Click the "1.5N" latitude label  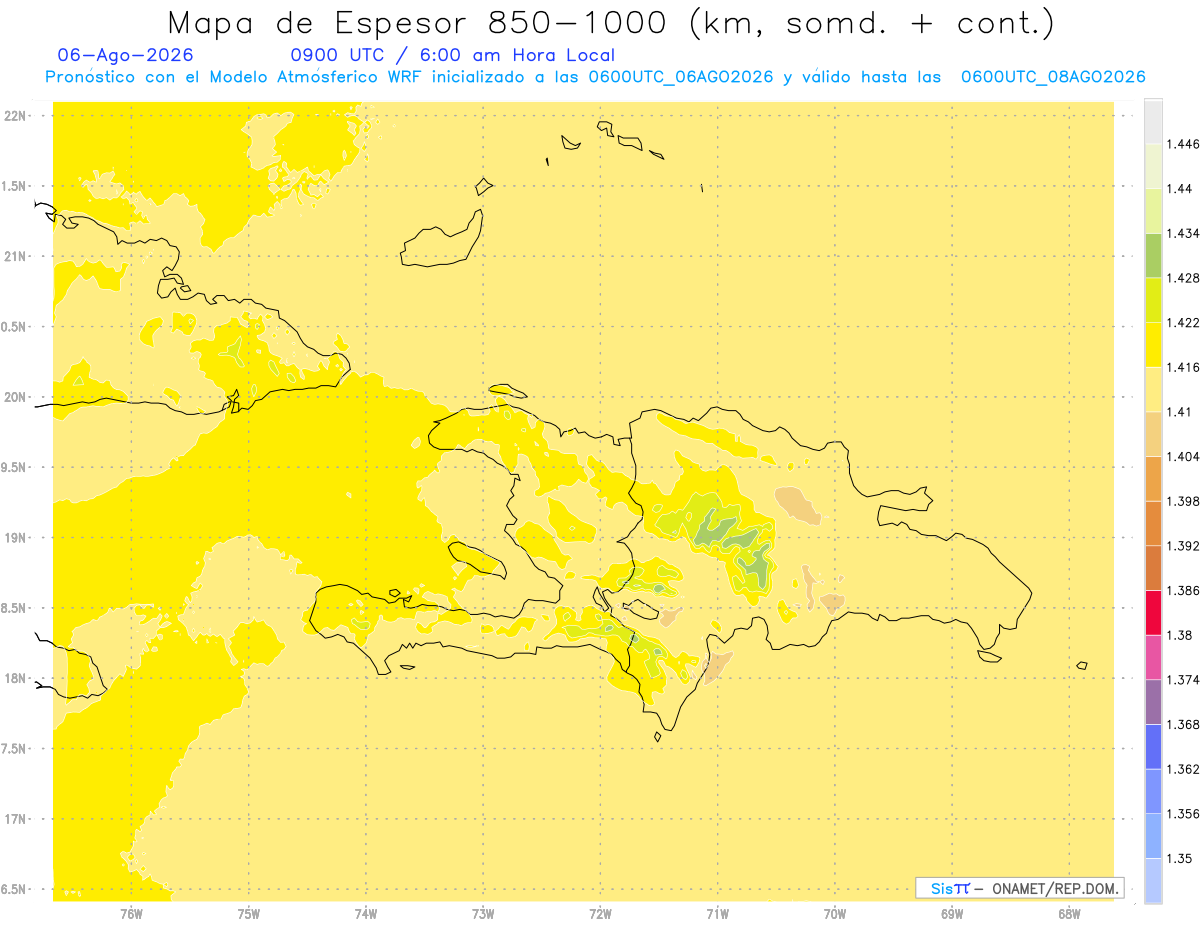point(15,186)
